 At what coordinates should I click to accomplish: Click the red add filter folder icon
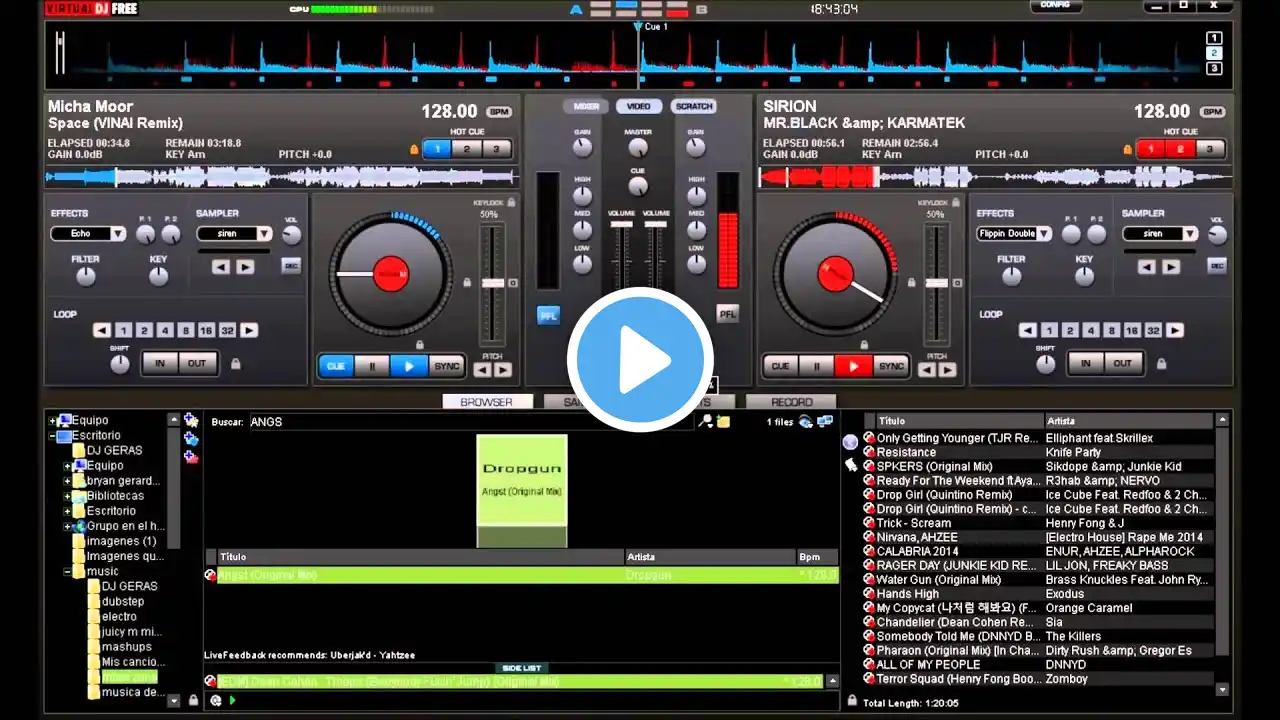tap(191, 457)
